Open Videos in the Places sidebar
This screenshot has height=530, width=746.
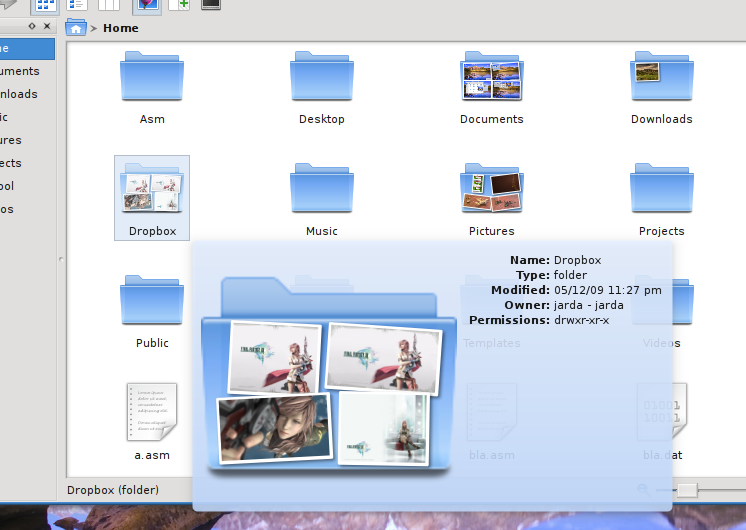pos(27,209)
